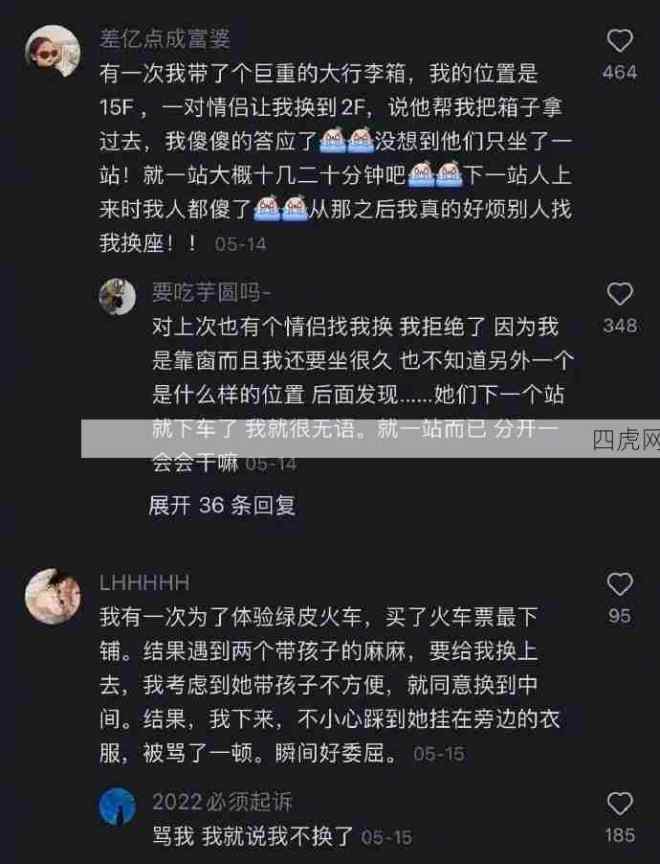Tap username LHHHHH

pyautogui.click(x=144, y=582)
